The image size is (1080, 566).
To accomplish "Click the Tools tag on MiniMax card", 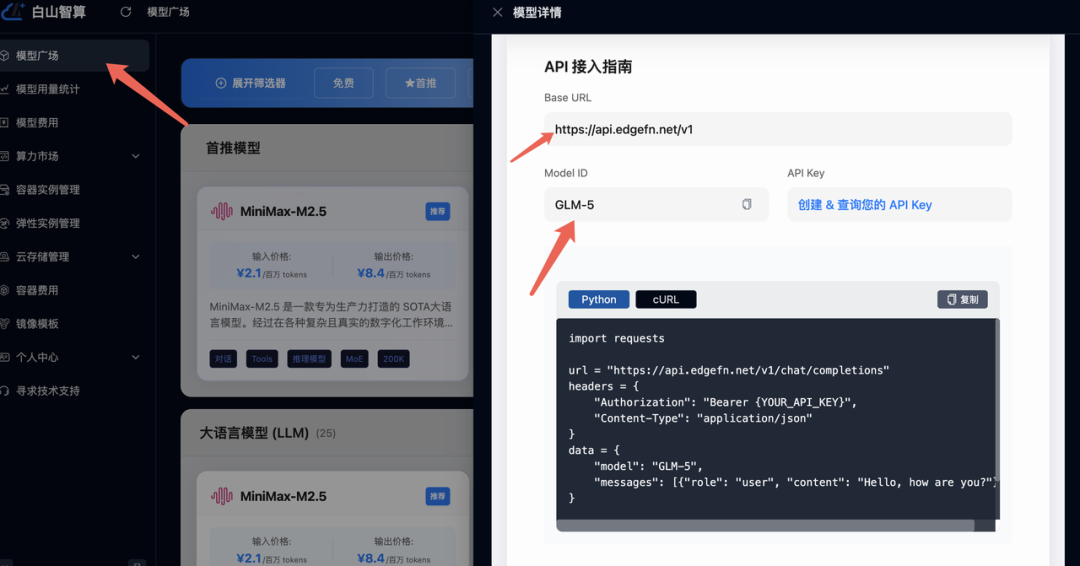I will click(x=262, y=359).
